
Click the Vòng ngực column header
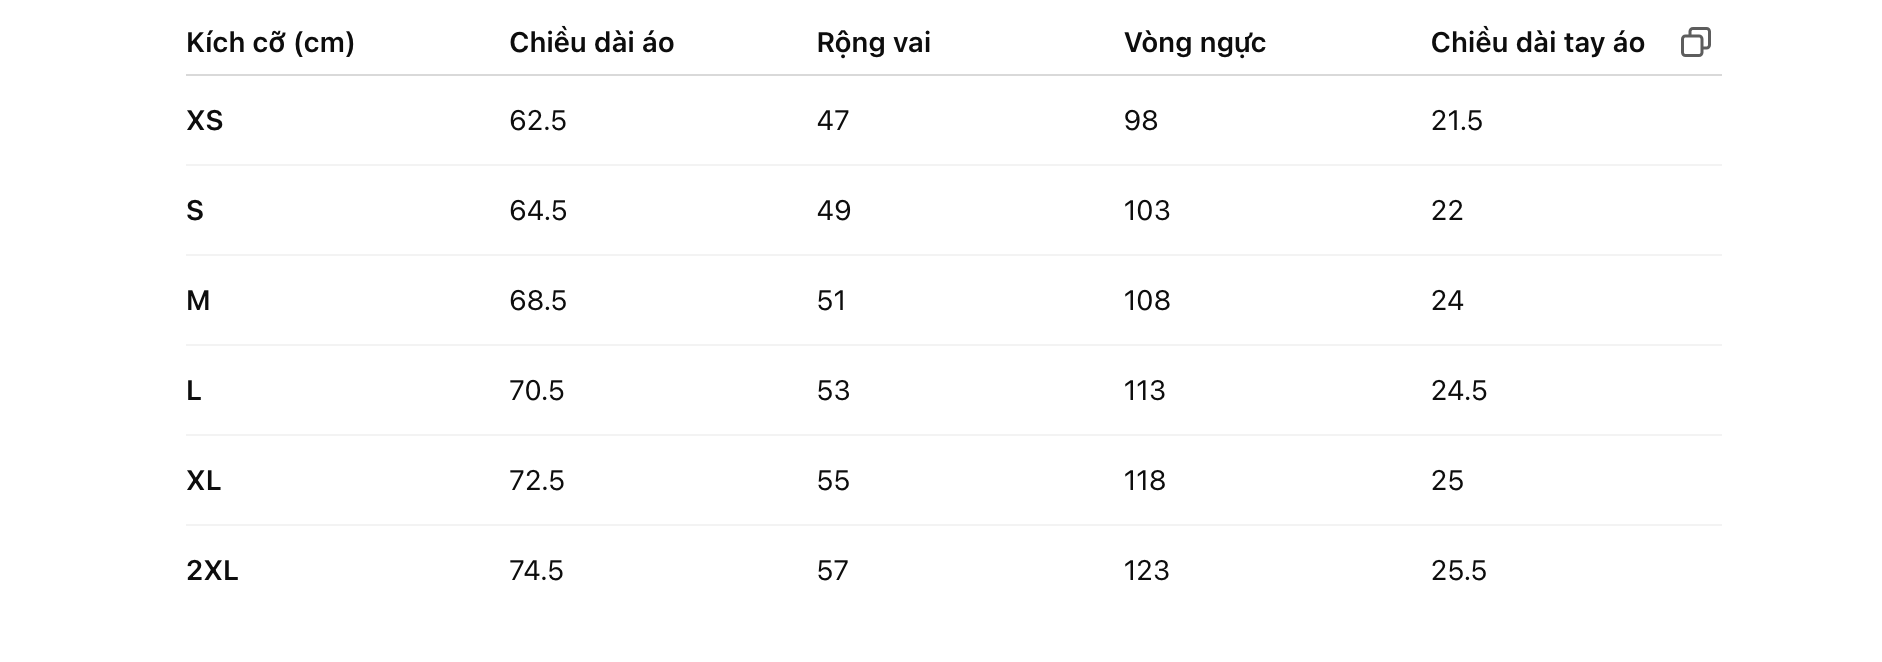(1194, 43)
